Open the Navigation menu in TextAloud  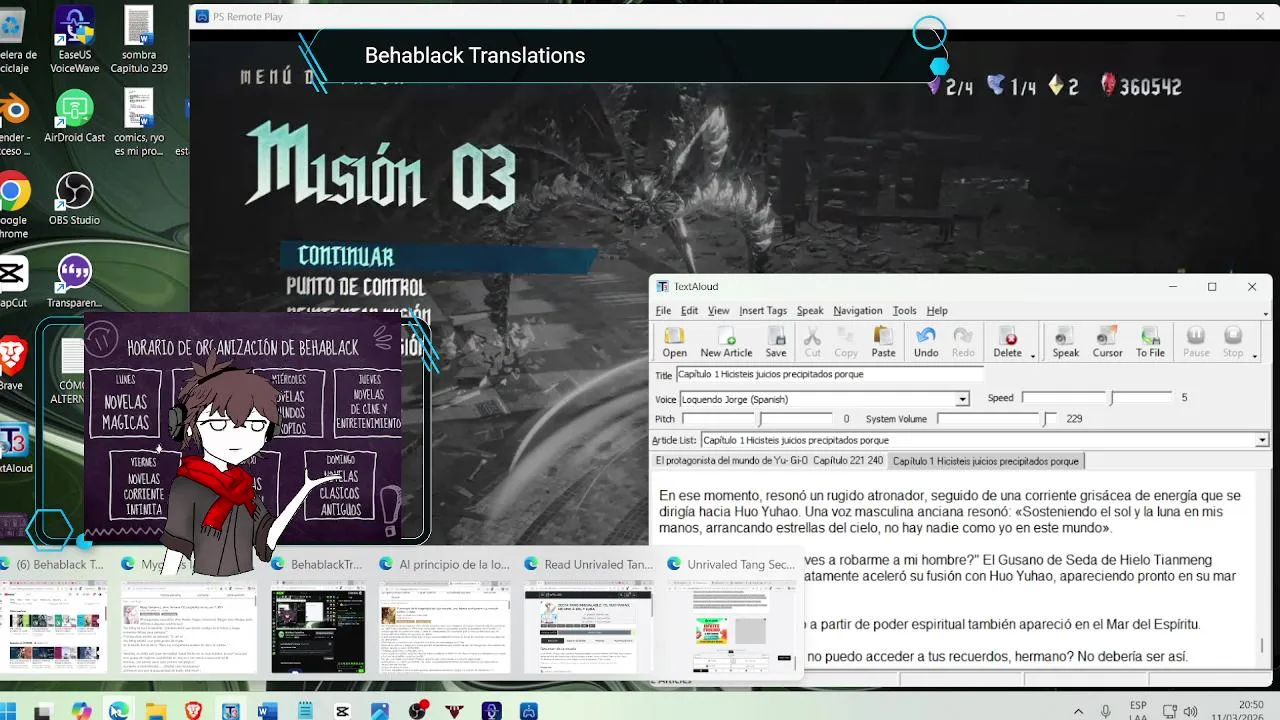coord(858,311)
